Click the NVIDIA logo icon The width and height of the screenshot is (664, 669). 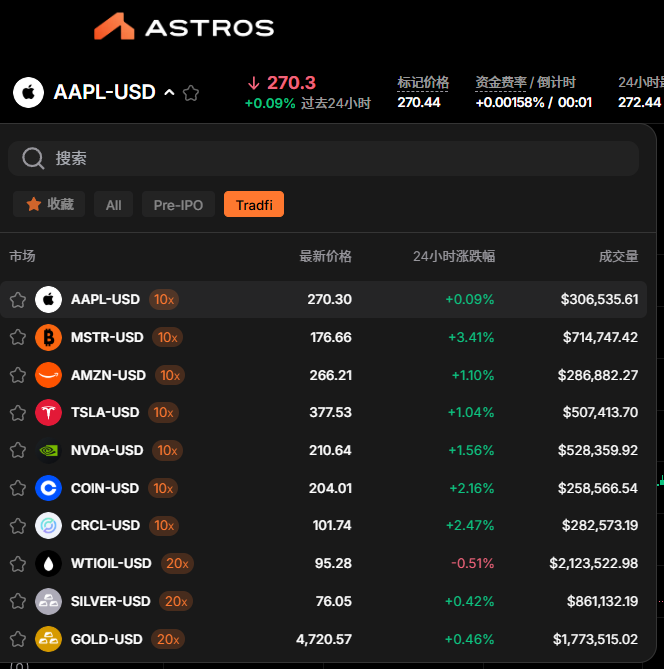(48, 451)
